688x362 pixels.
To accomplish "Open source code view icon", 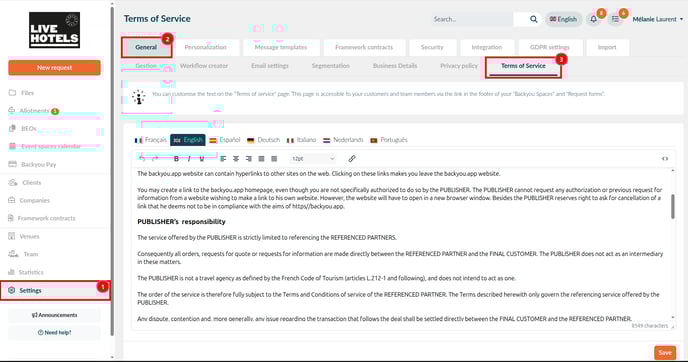I will click(x=665, y=159).
